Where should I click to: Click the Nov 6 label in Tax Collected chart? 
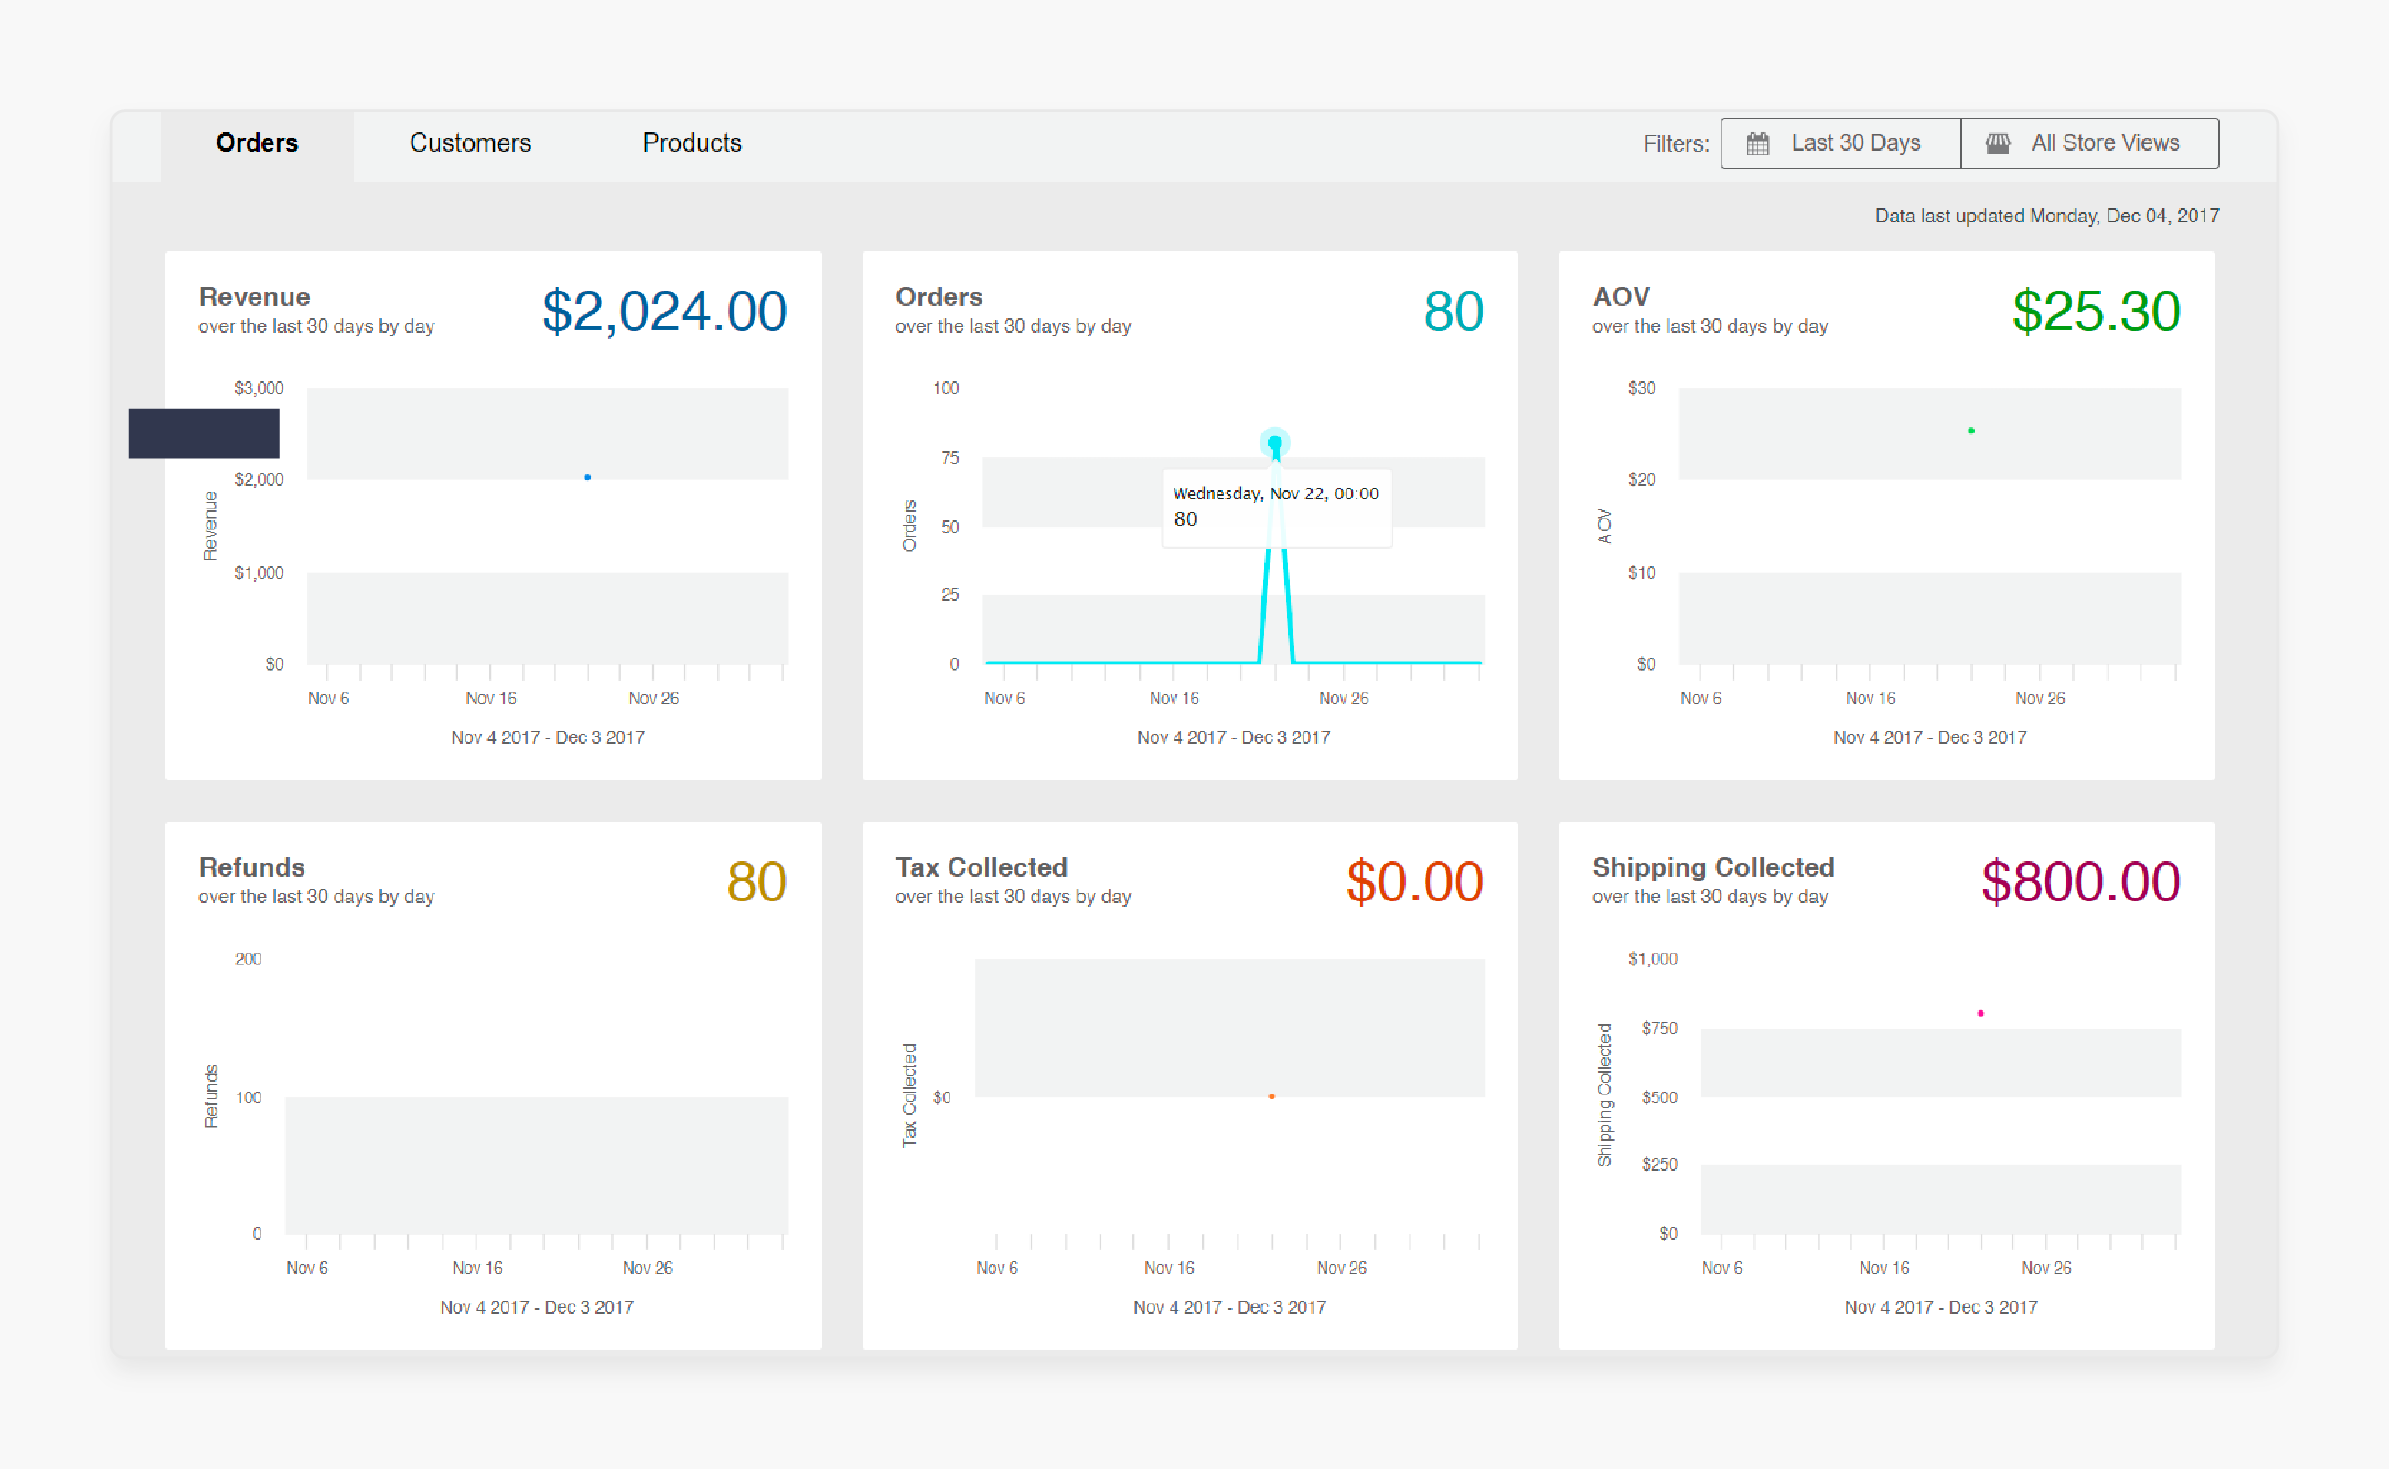tap(997, 1268)
